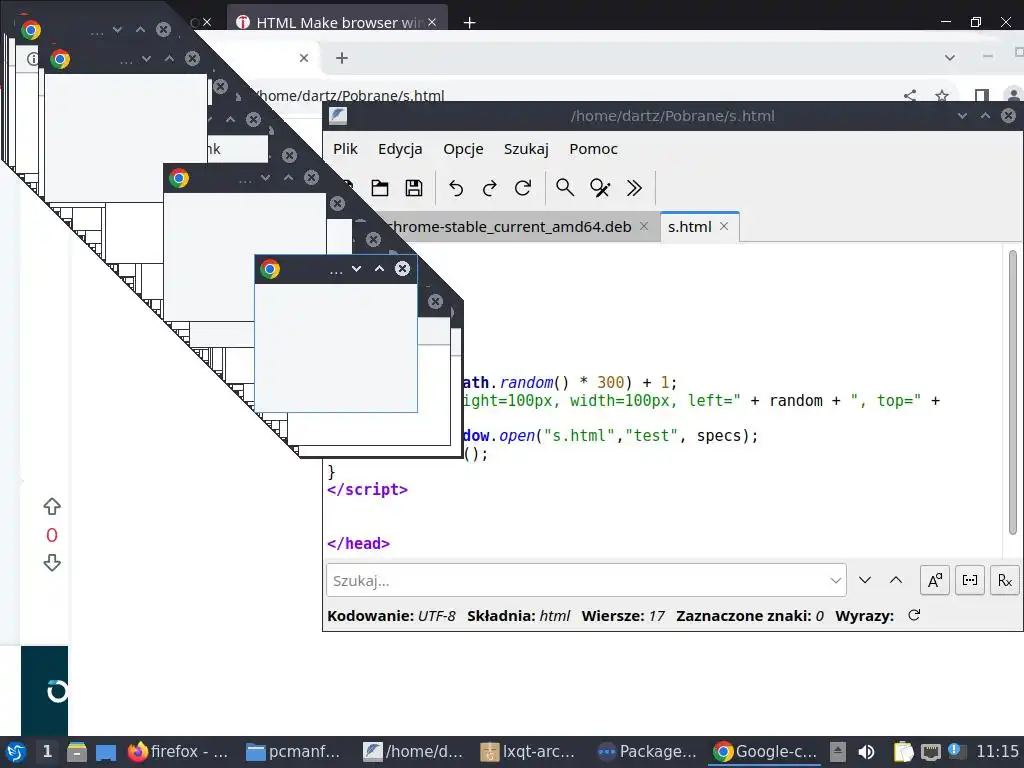Image resolution: width=1024 pixels, height=768 pixels.
Task: Find next match with down chevron
Action: (865, 580)
